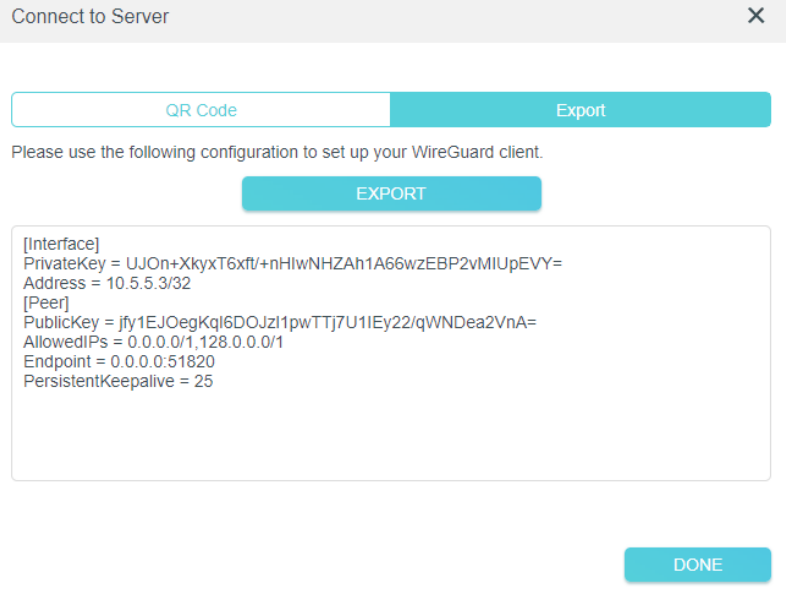The height and width of the screenshot is (592, 786).
Task: Click the Address = 10.5.5.3/32 line
Action: (x=107, y=283)
